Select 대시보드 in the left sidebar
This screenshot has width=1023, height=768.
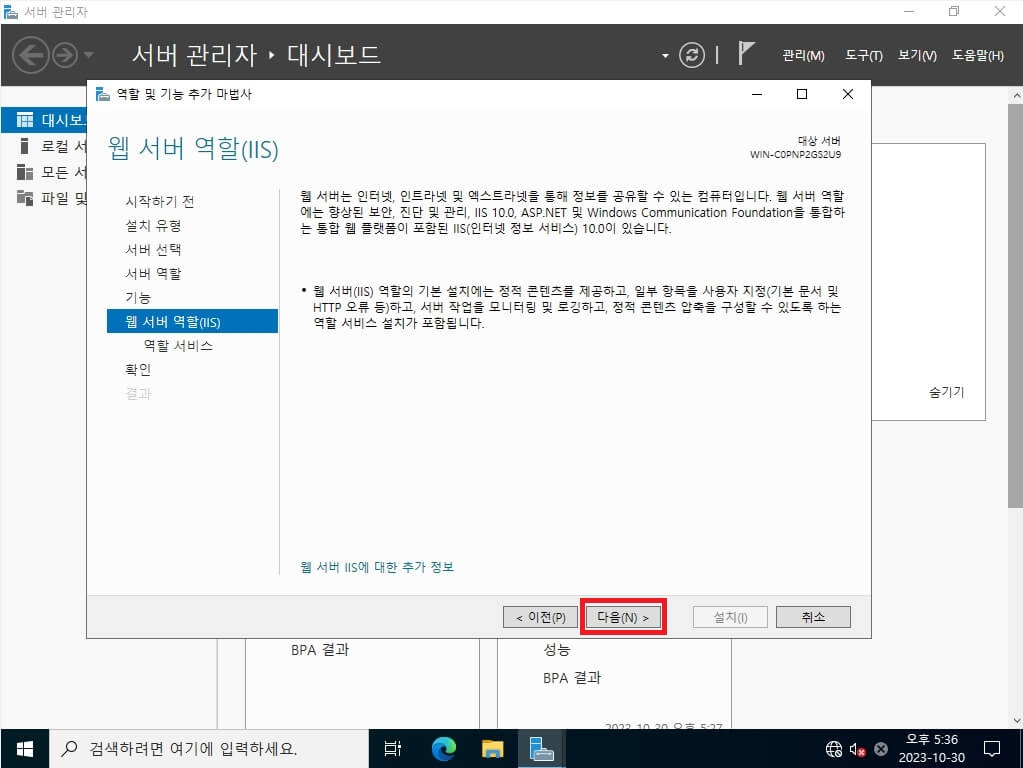click(x=44, y=120)
